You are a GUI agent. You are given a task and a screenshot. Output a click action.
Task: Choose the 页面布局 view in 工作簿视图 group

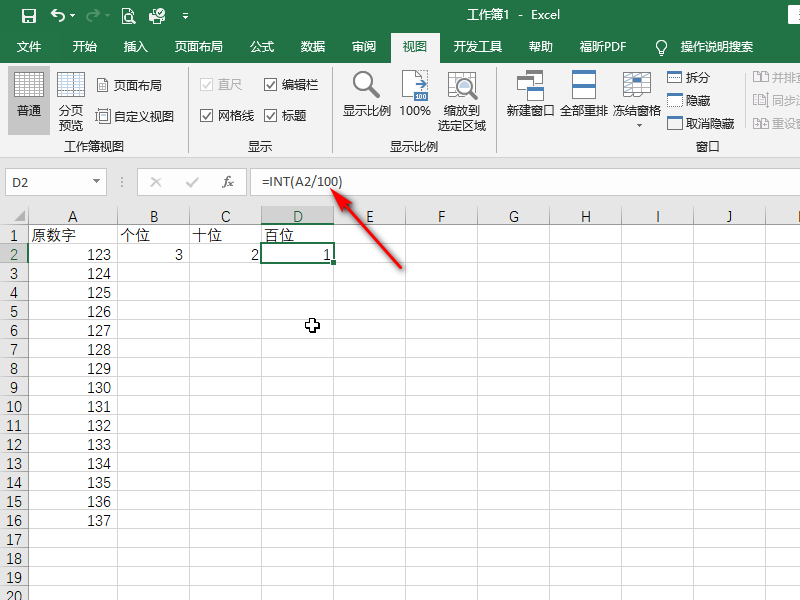[130, 85]
